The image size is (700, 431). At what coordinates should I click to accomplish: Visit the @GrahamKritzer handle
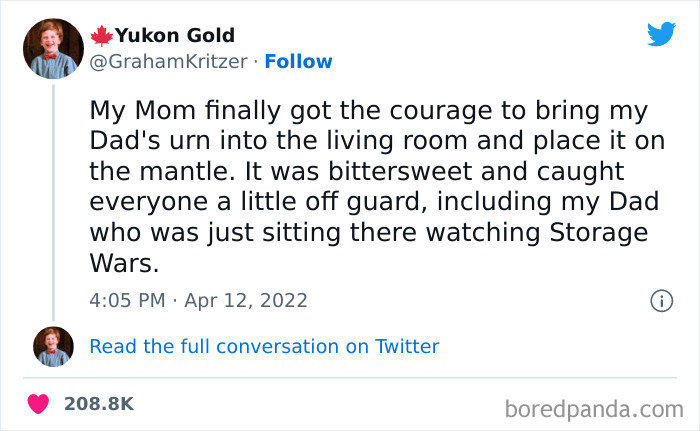(167, 62)
